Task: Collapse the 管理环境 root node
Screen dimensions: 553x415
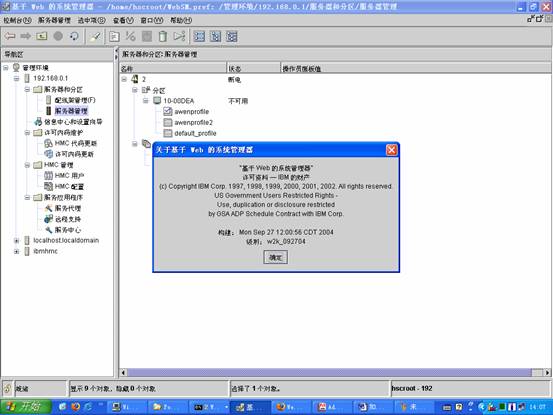Action: (6, 67)
